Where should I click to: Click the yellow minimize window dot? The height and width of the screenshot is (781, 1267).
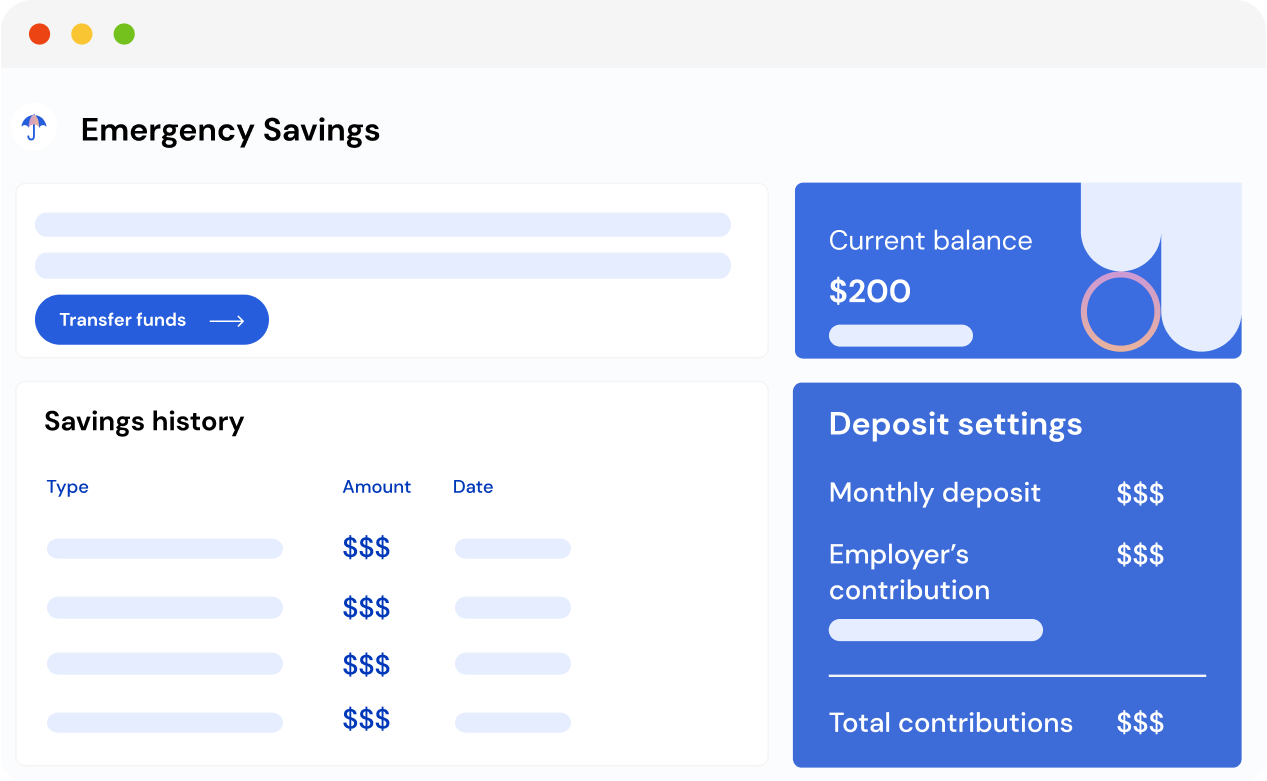pyautogui.click(x=82, y=34)
